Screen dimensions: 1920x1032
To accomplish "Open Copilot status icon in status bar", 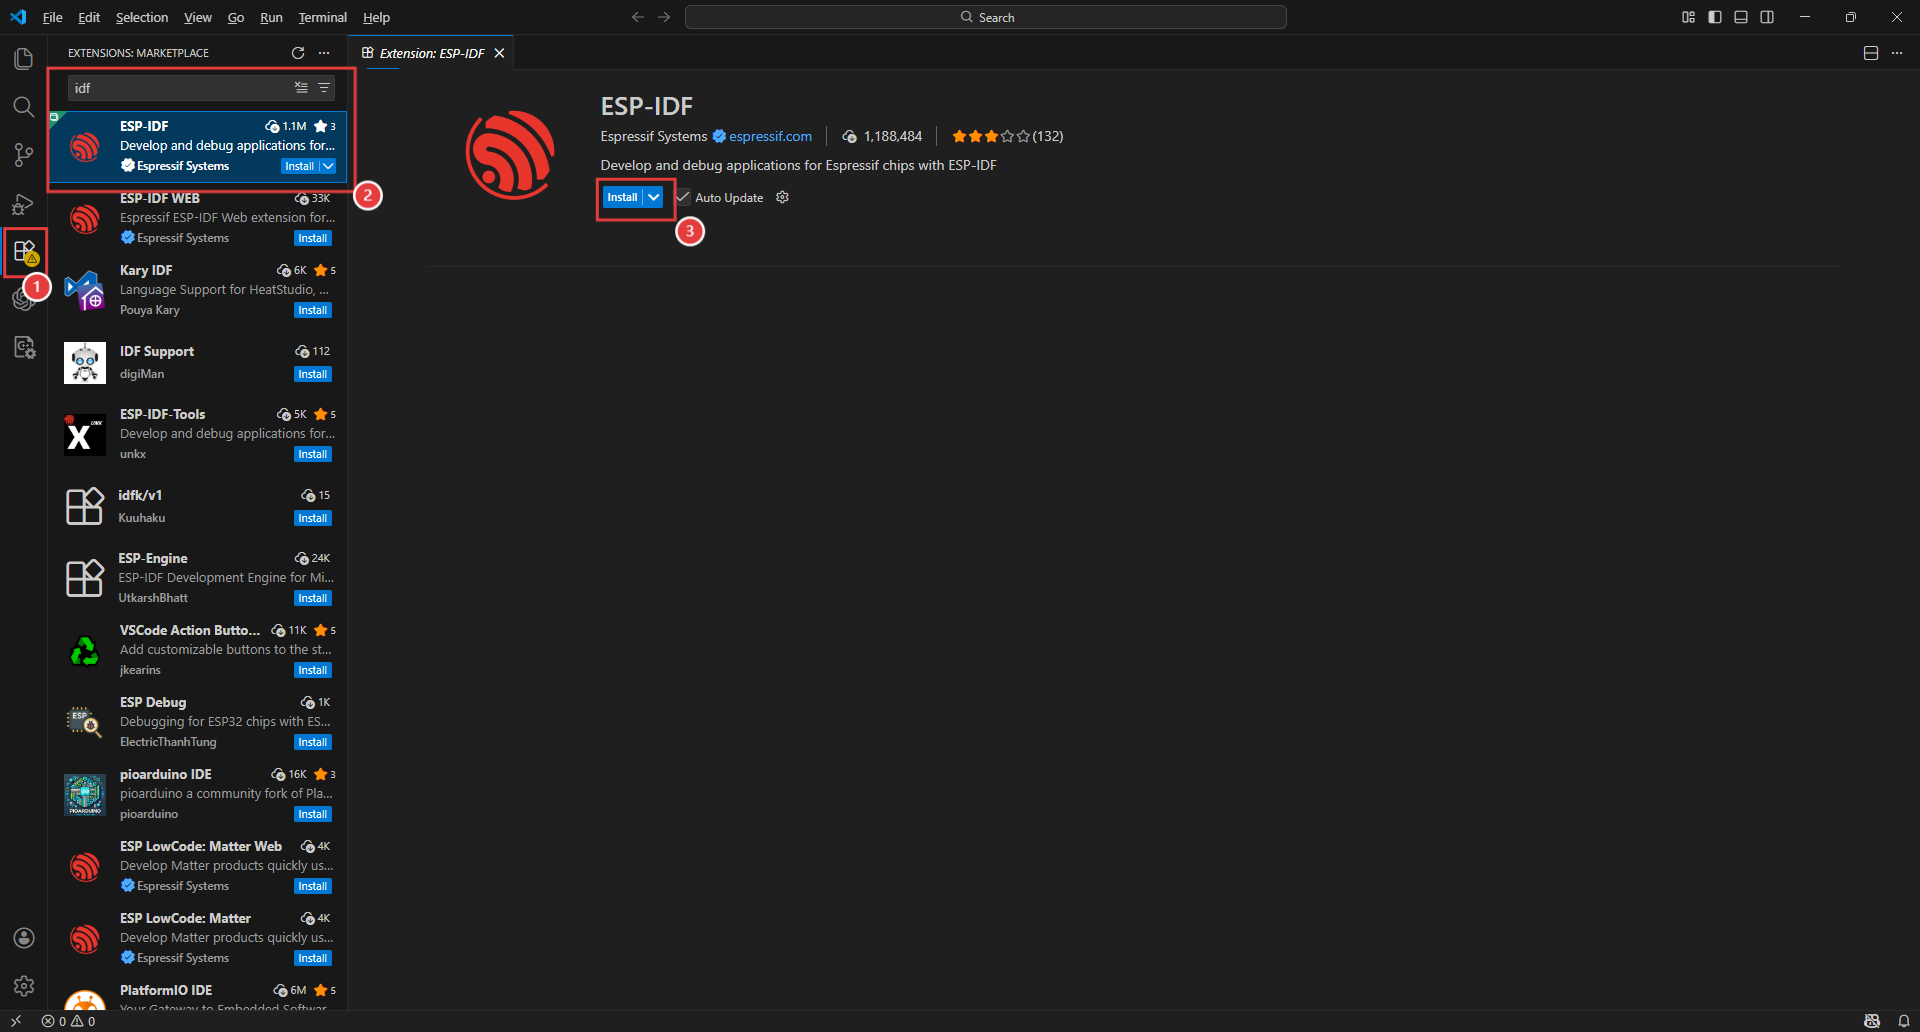I will pos(1872,1021).
